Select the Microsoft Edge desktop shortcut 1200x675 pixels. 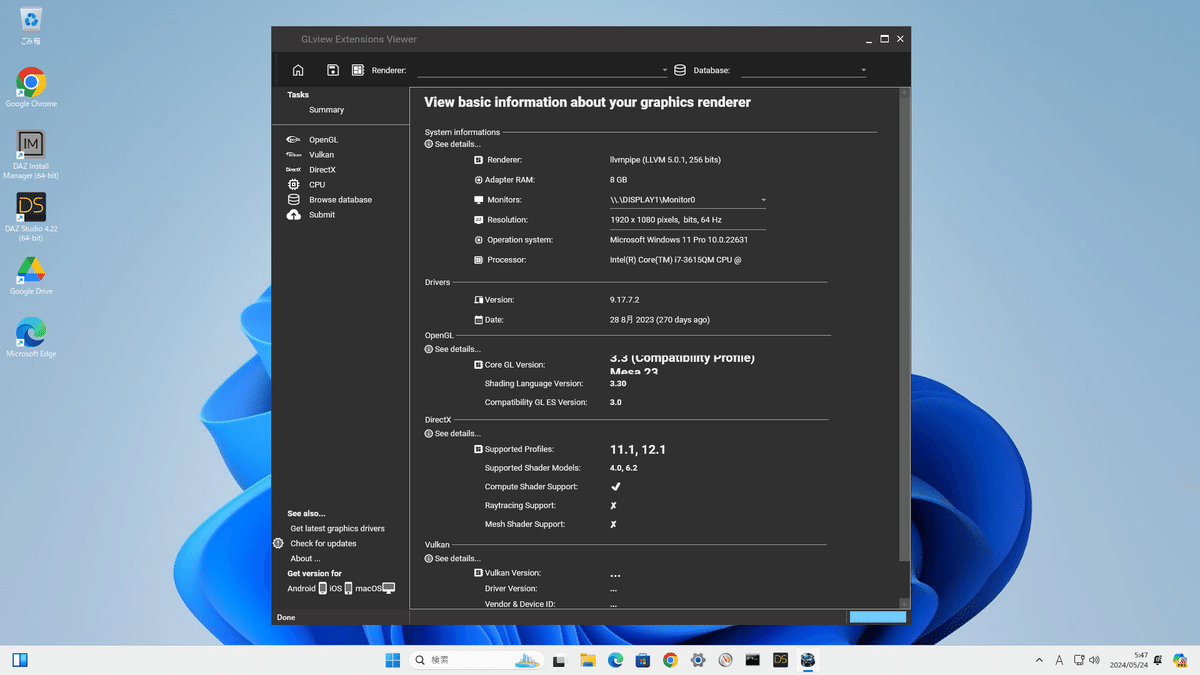[31, 338]
